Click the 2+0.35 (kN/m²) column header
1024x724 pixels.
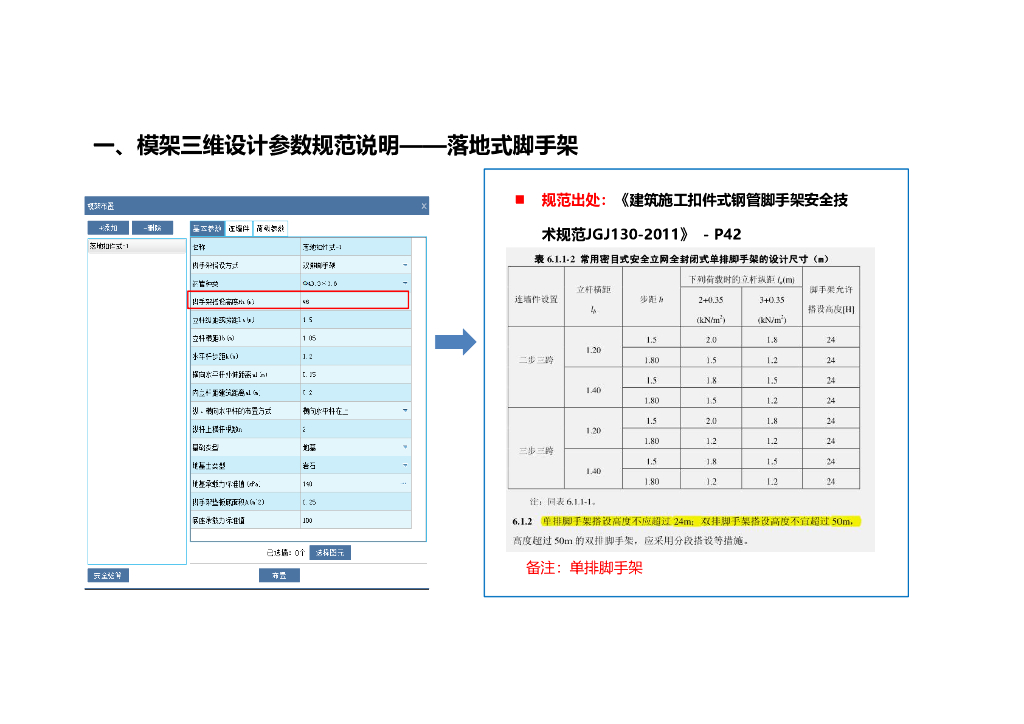tap(711, 309)
